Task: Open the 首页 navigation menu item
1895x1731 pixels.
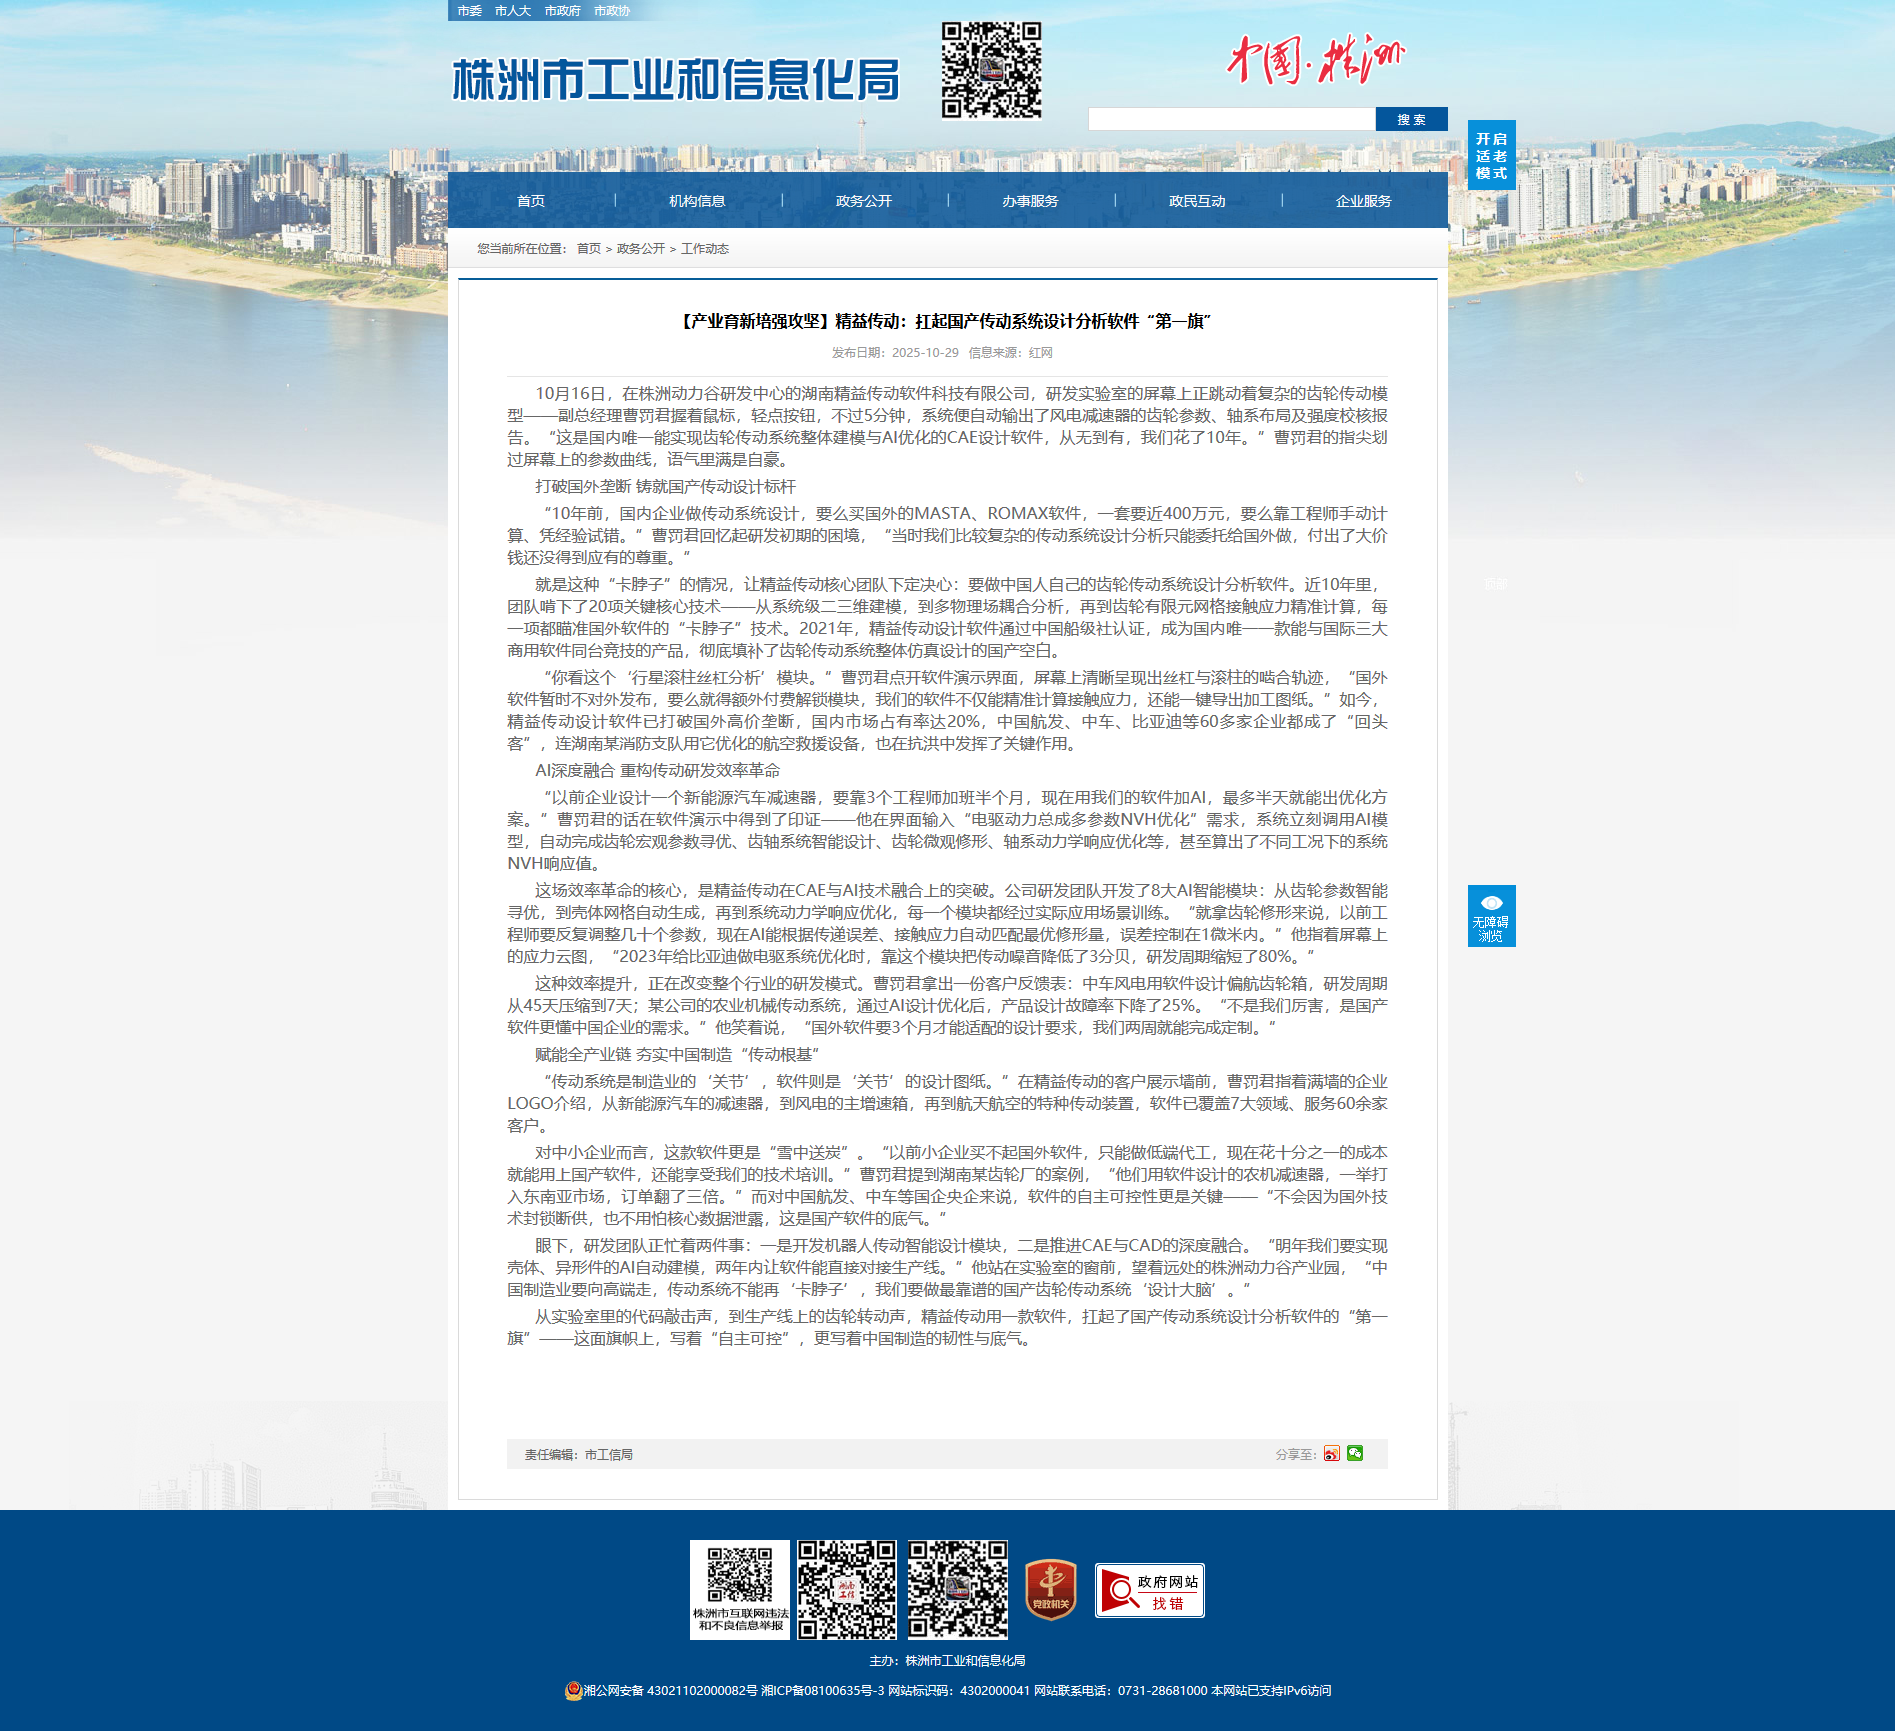Action: [x=531, y=201]
